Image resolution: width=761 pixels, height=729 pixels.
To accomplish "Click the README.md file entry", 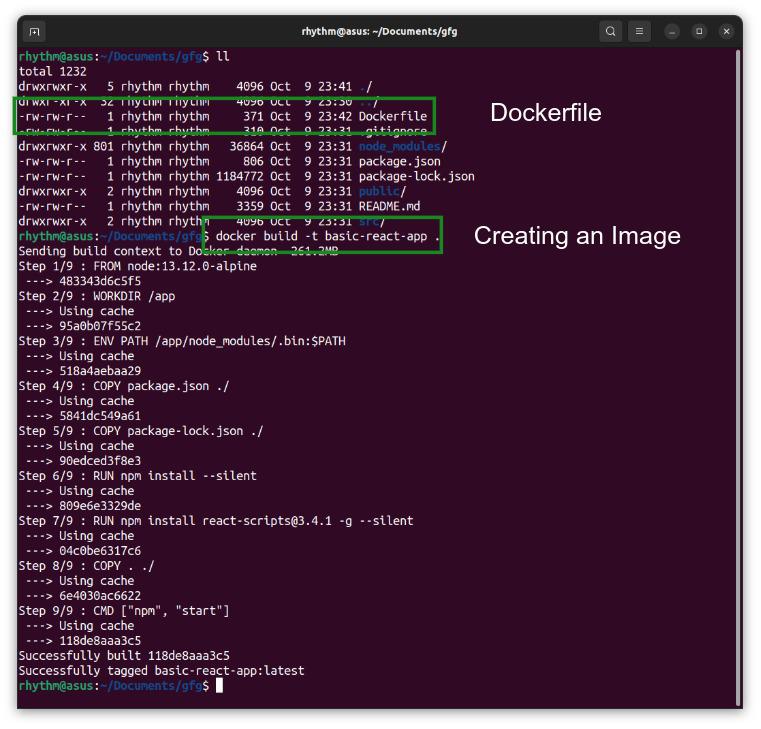I will coord(389,206).
